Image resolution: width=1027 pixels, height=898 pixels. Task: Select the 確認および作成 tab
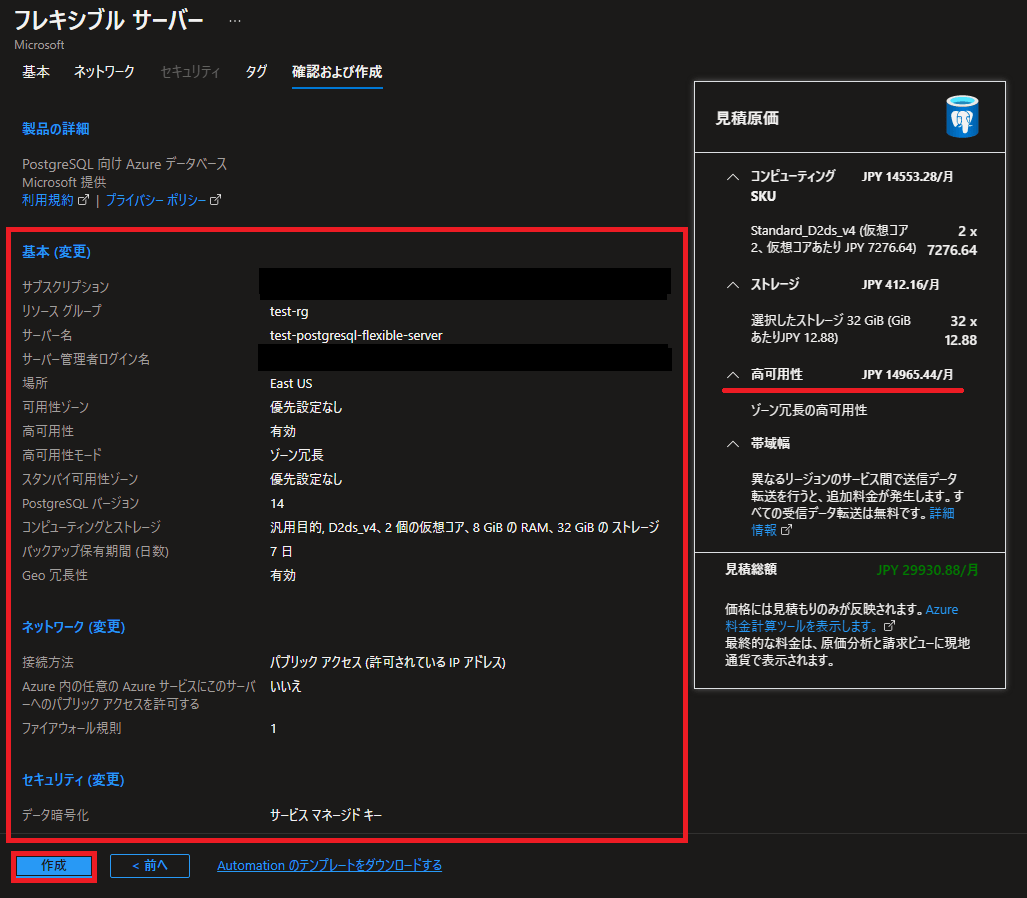pos(337,72)
